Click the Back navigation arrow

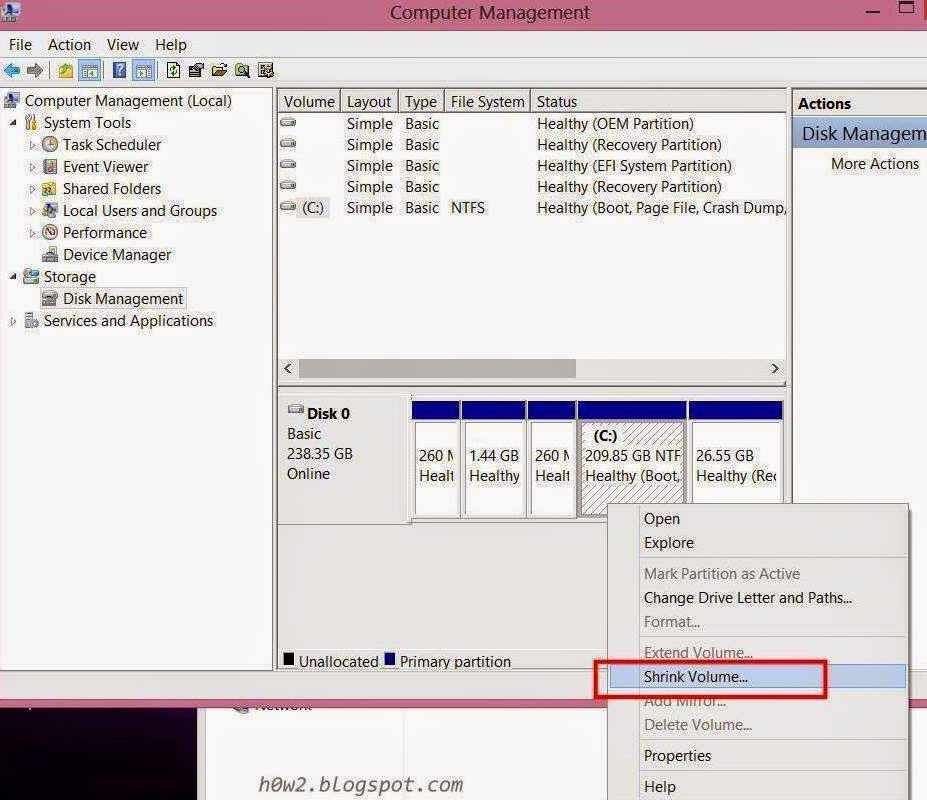[x=12, y=70]
